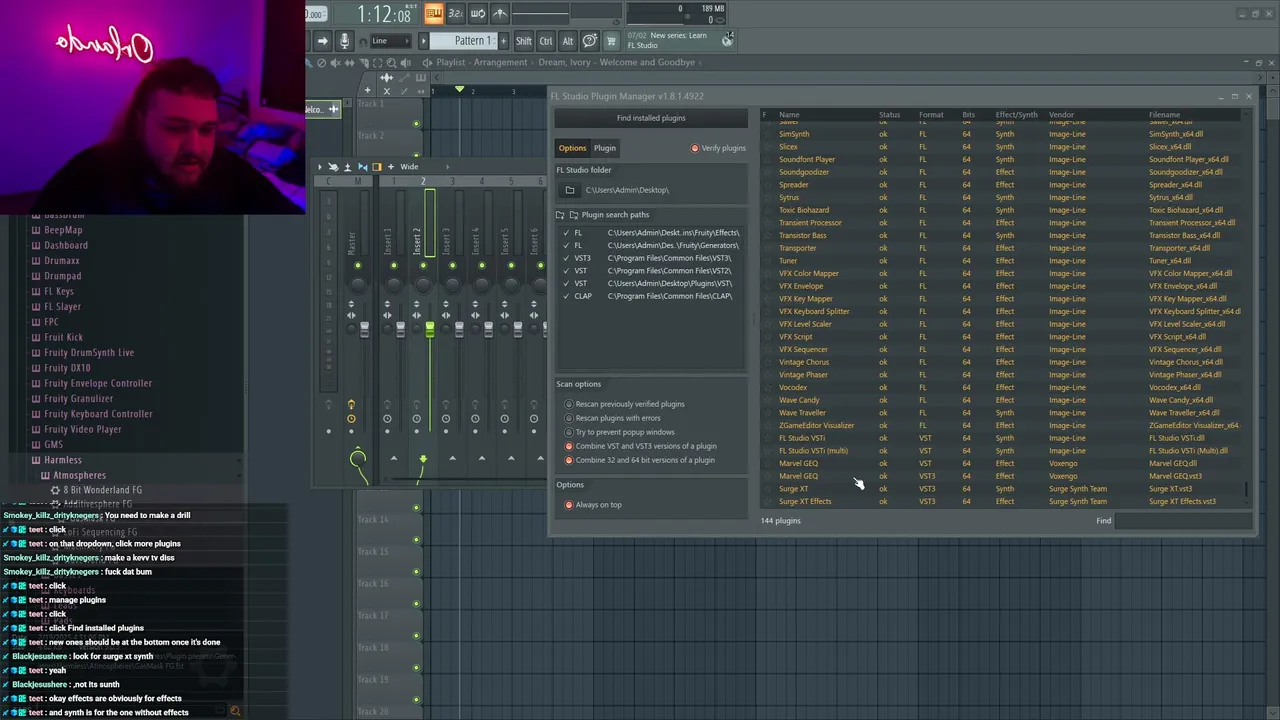Sort plugin list by Vendor column header
The width and height of the screenshot is (1280, 720).
point(1061,115)
